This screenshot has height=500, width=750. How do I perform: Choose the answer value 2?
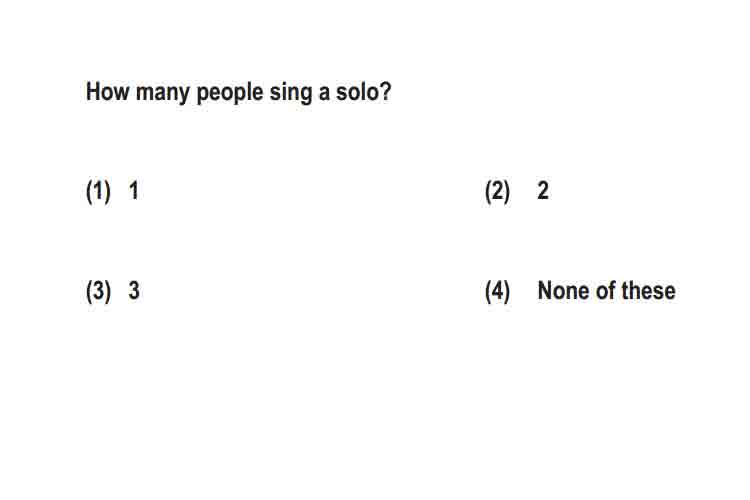(x=542, y=190)
